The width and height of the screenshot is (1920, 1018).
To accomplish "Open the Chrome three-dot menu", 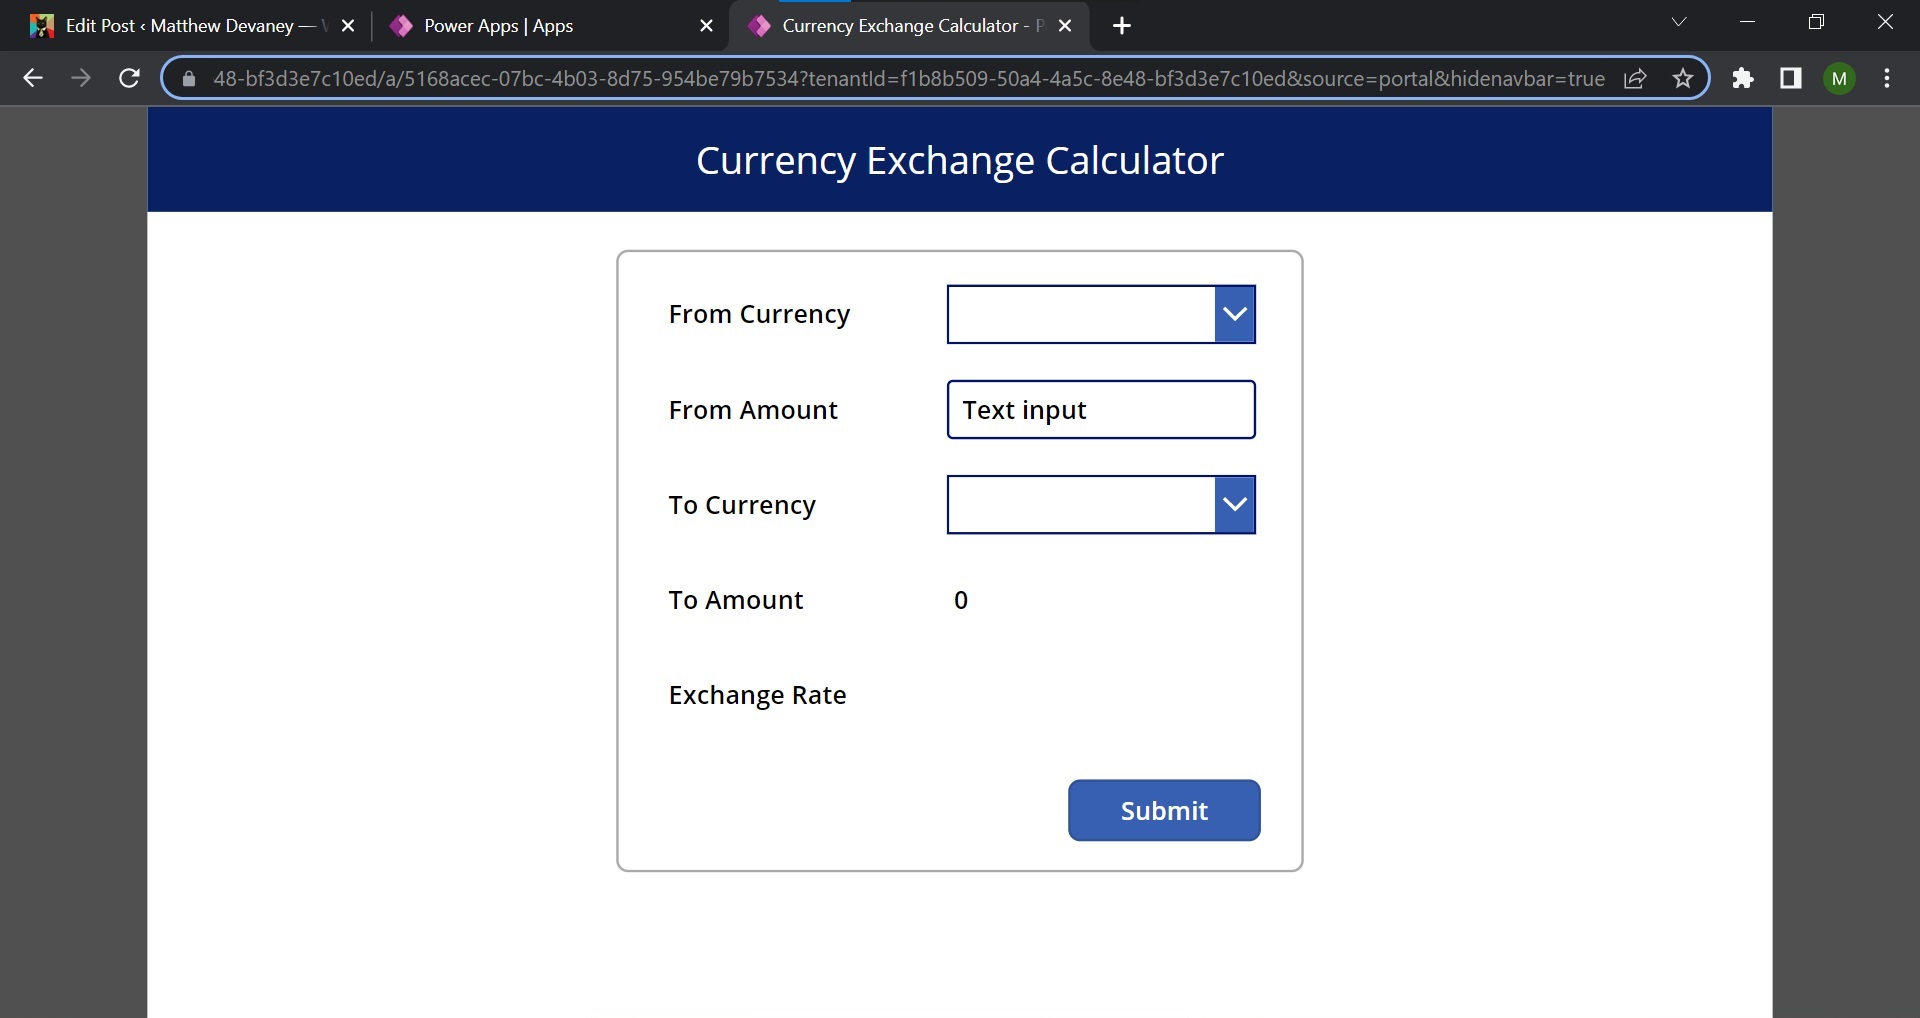I will pos(1887,78).
